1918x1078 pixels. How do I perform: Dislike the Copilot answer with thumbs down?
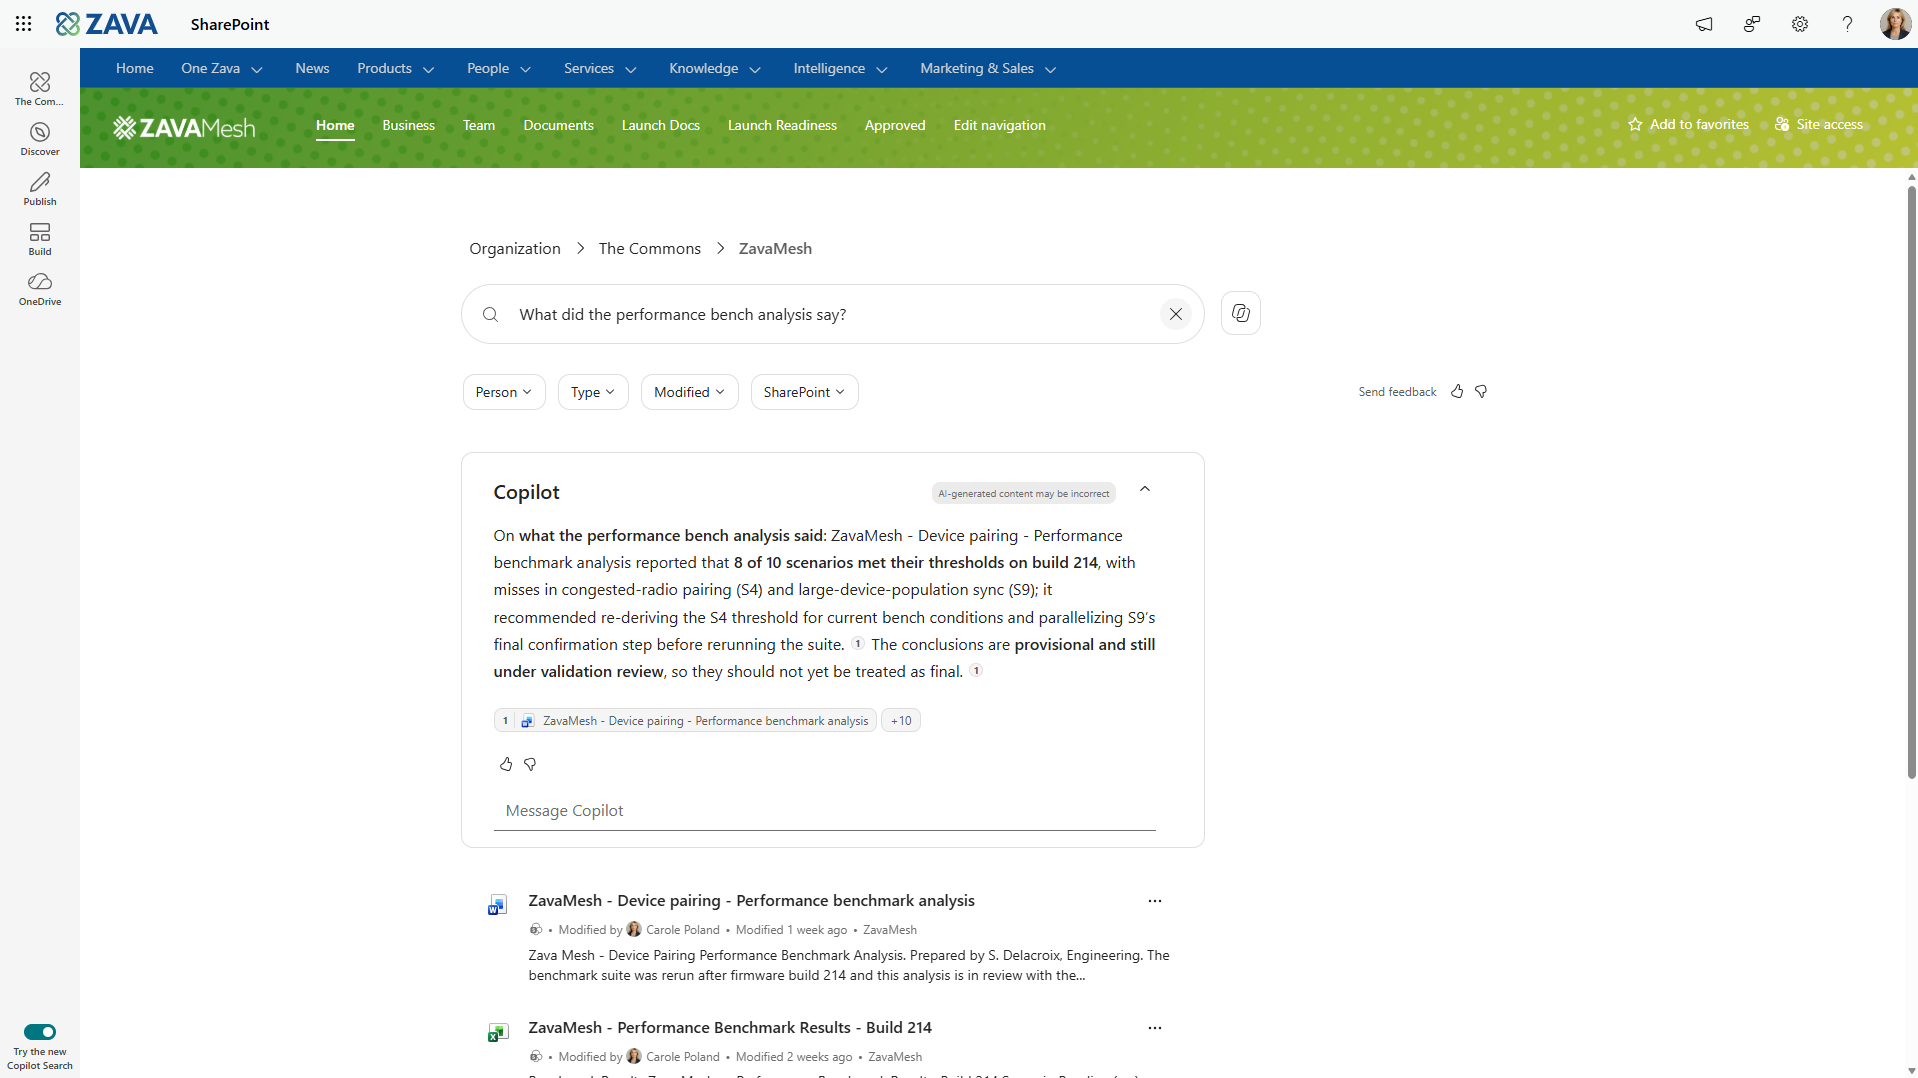point(530,764)
